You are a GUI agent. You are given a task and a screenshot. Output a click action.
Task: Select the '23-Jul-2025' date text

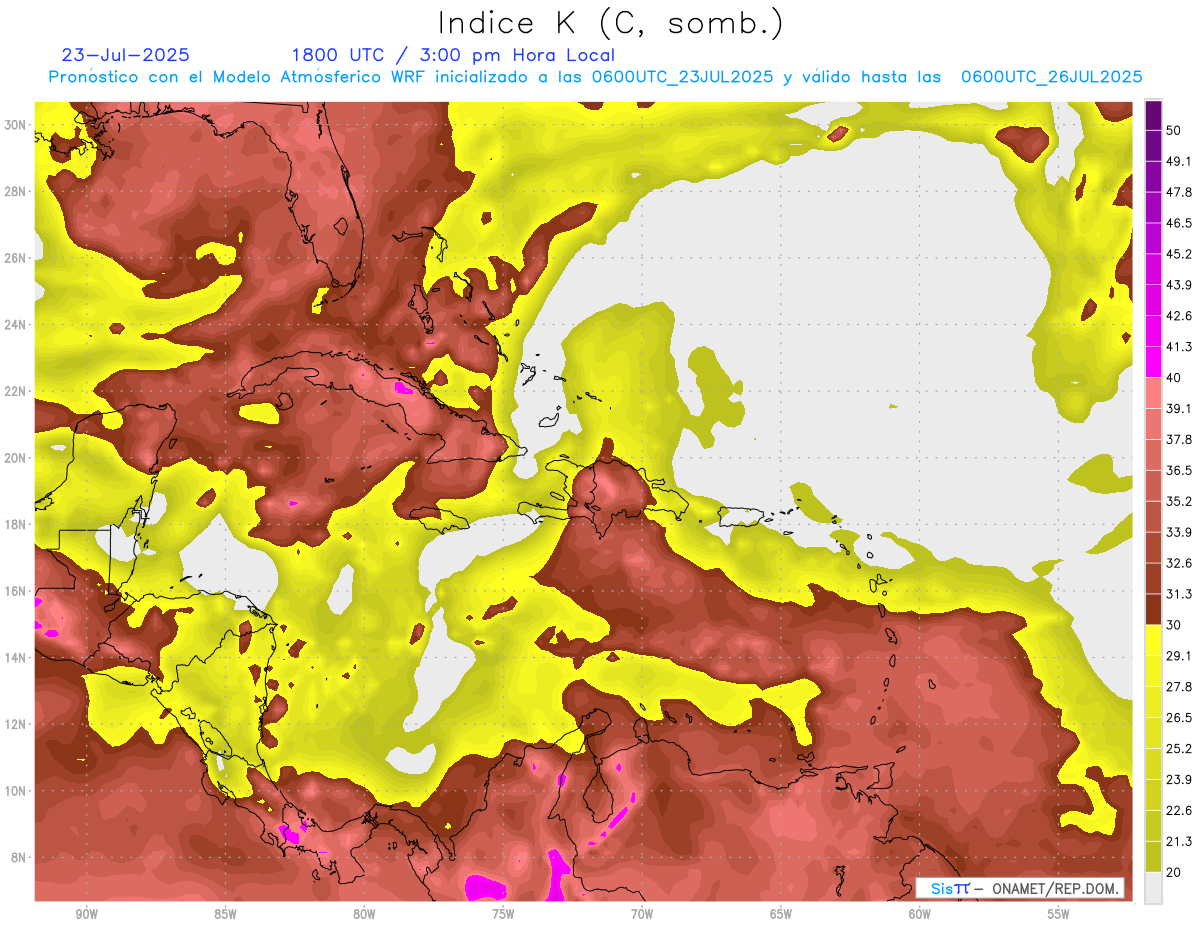[x=125, y=55]
